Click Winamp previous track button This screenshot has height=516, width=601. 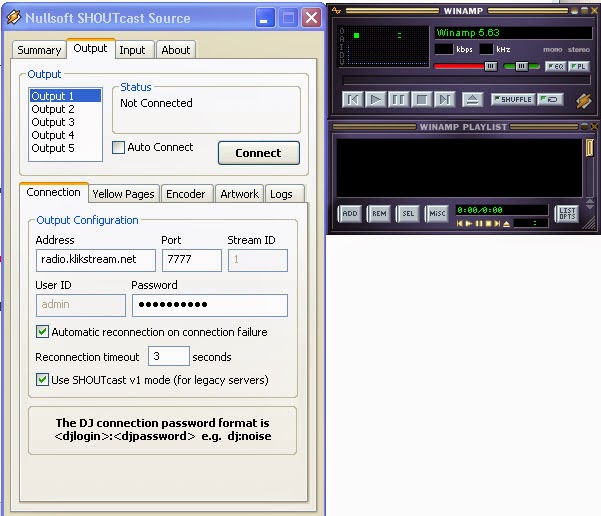click(352, 100)
